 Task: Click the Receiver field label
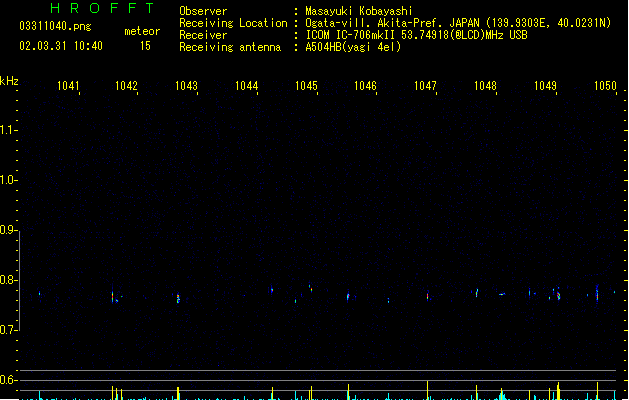coord(203,35)
